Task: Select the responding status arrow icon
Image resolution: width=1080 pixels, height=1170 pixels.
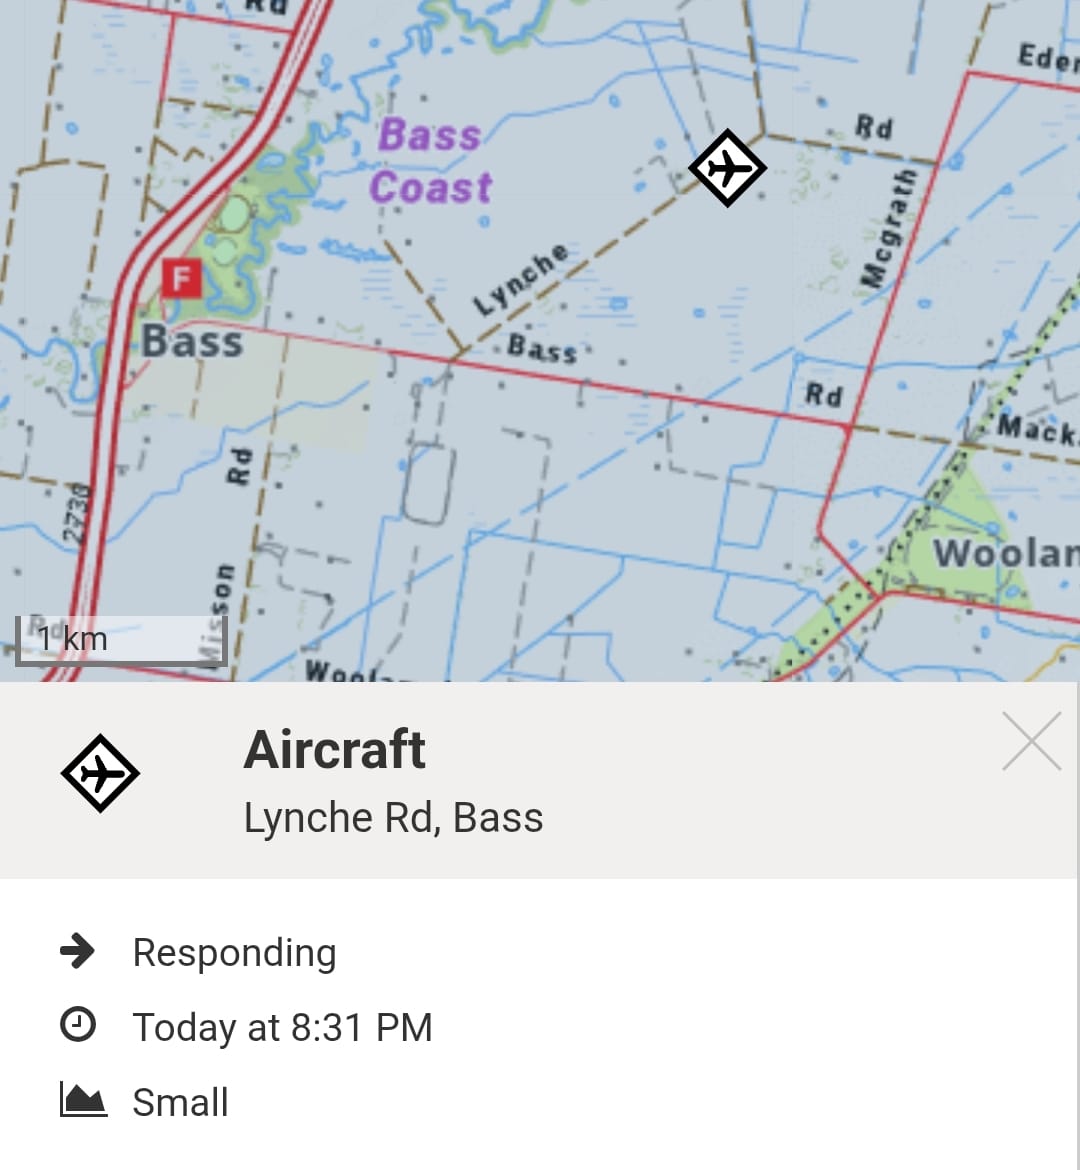Action: (80, 952)
